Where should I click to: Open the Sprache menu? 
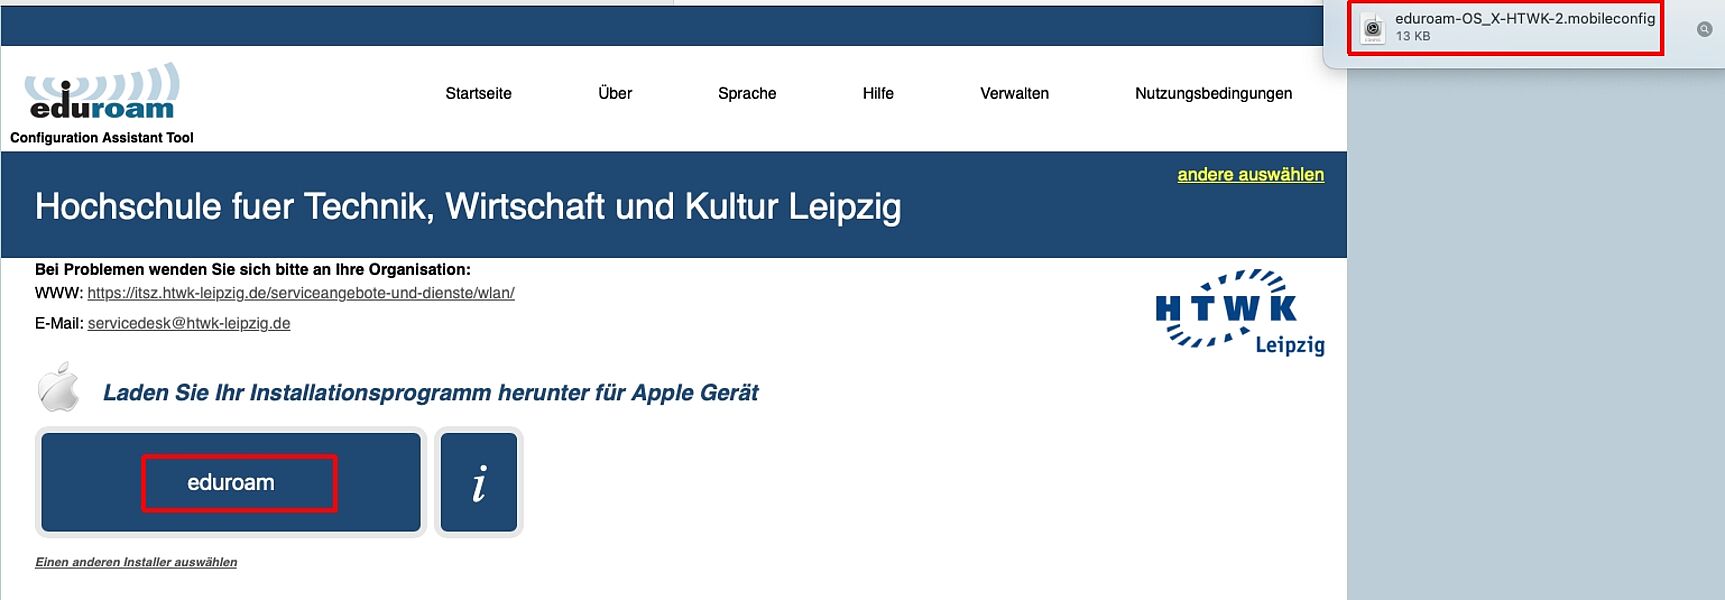pyautogui.click(x=747, y=93)
